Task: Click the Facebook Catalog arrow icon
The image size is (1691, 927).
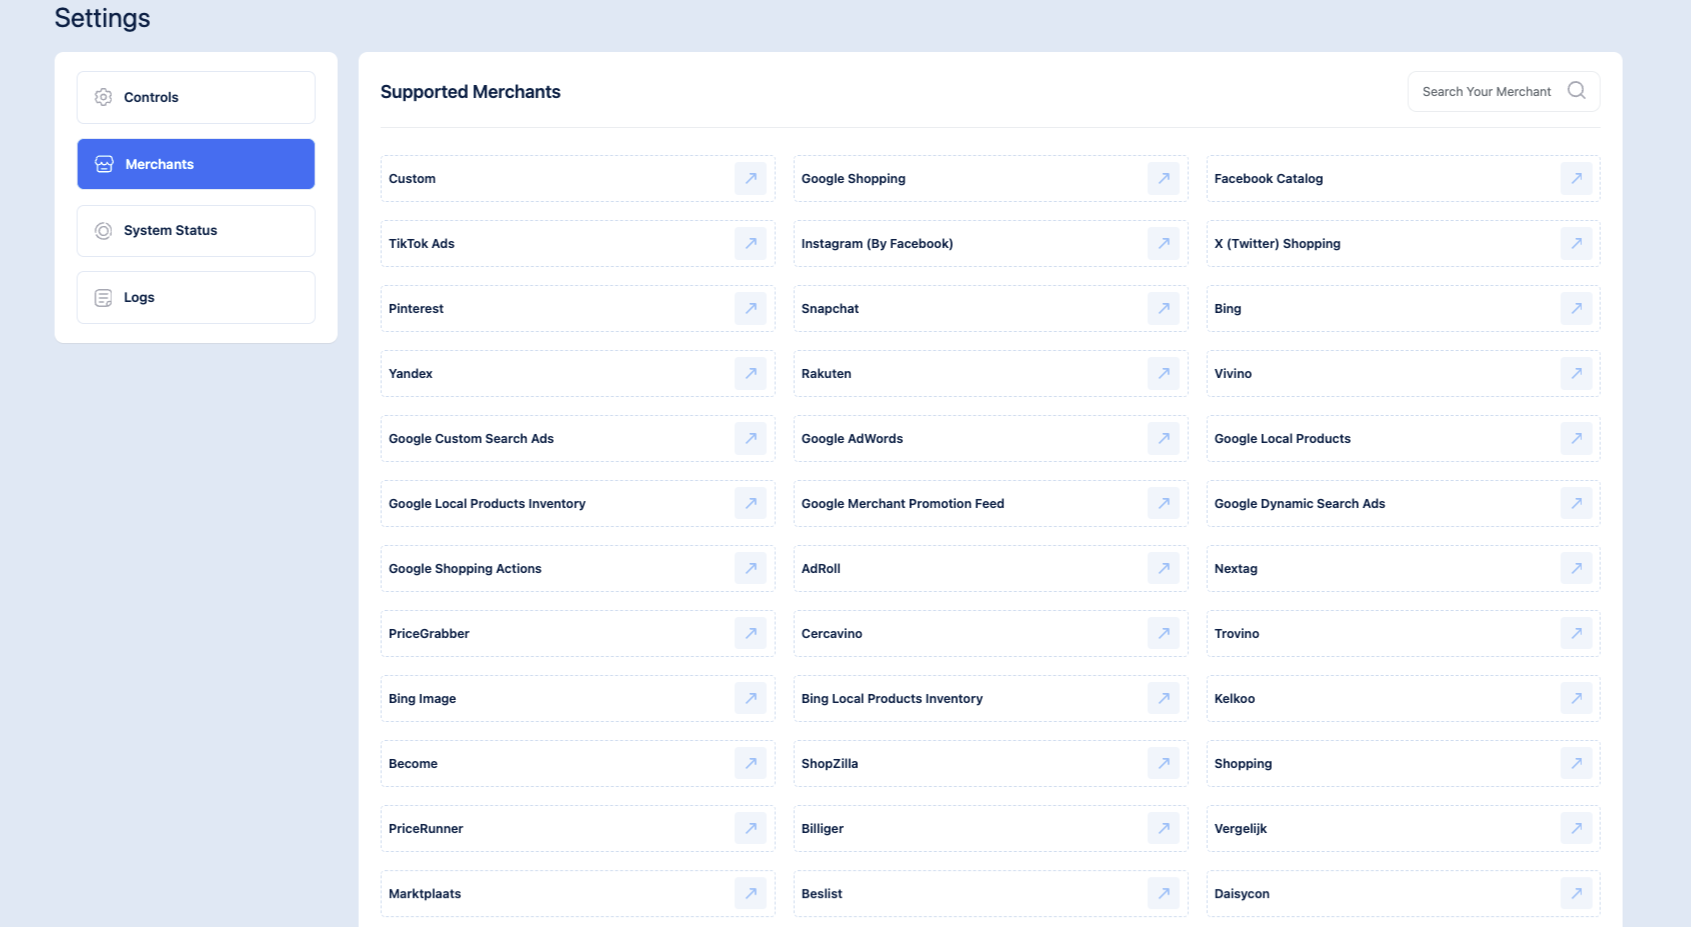Action: point(1576,178)
